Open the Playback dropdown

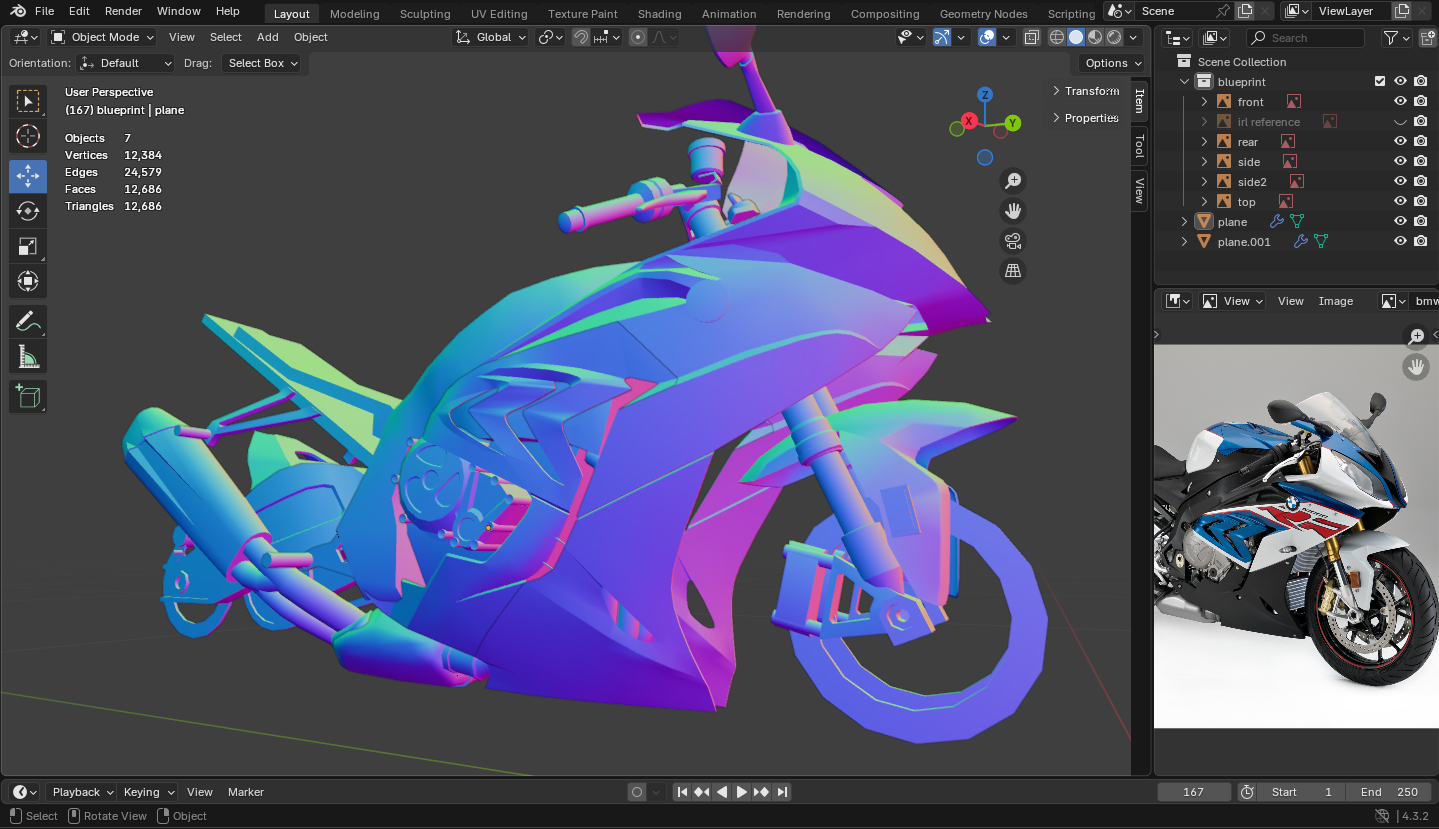click(81, 792)
